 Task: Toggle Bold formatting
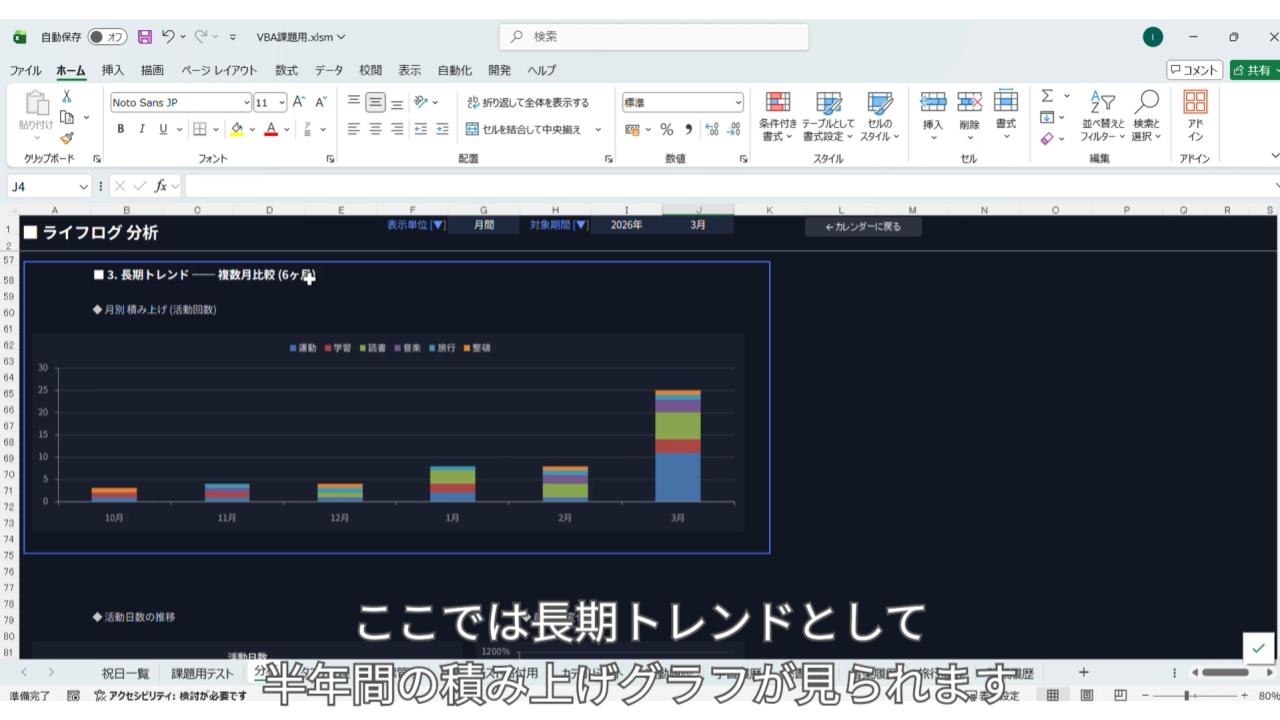click(x=121, y=129)
